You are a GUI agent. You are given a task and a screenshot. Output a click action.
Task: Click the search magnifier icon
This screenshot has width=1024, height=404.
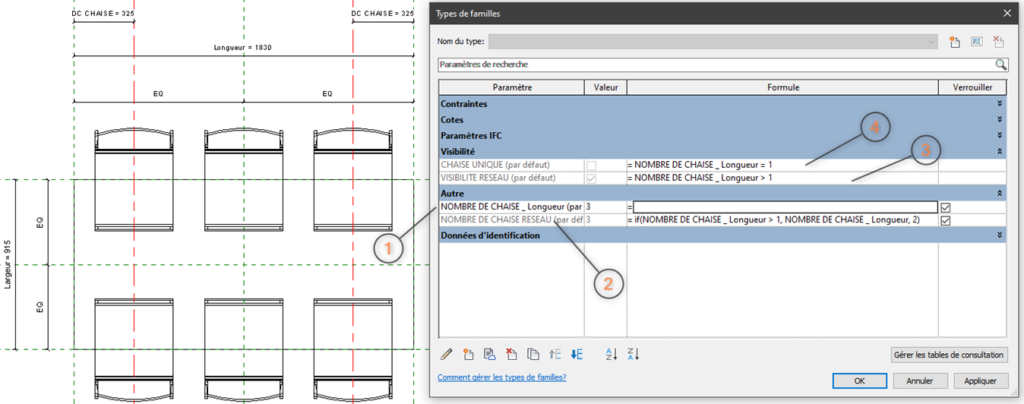[1000, 64]
